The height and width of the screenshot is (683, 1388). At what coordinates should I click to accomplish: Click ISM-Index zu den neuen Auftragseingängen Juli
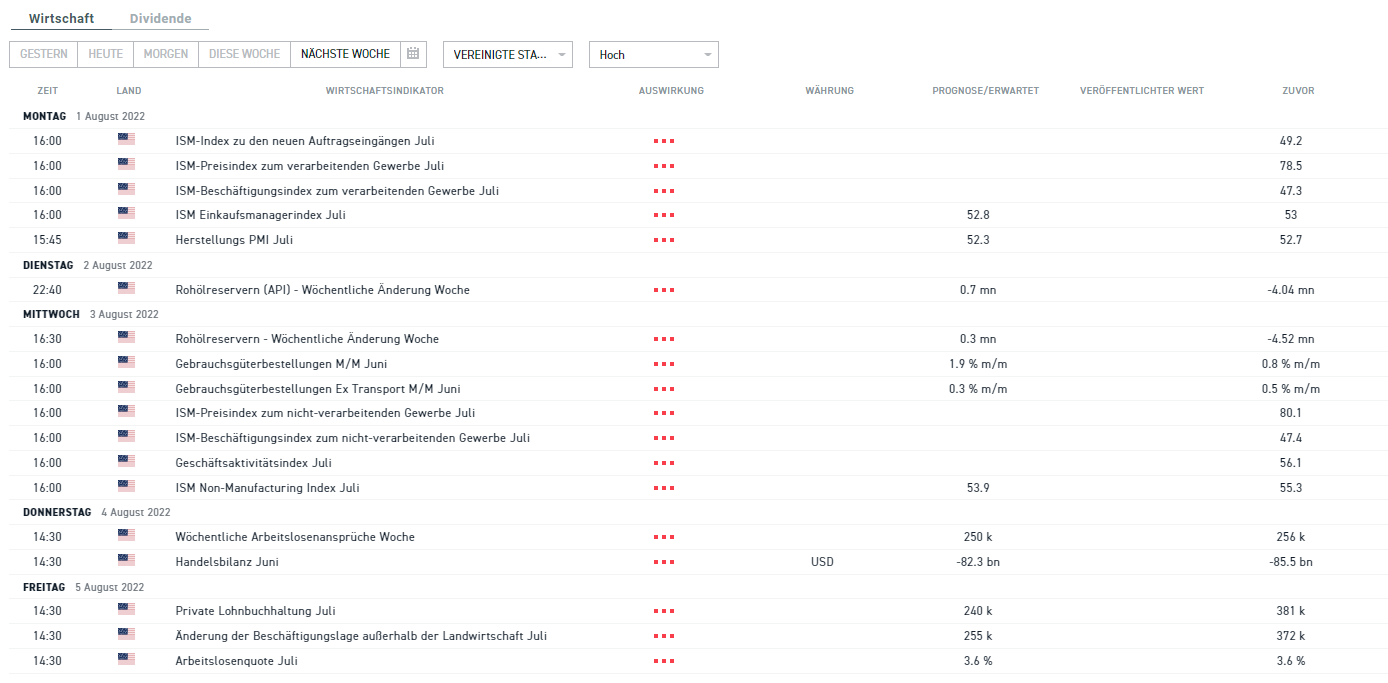[305, 141]
